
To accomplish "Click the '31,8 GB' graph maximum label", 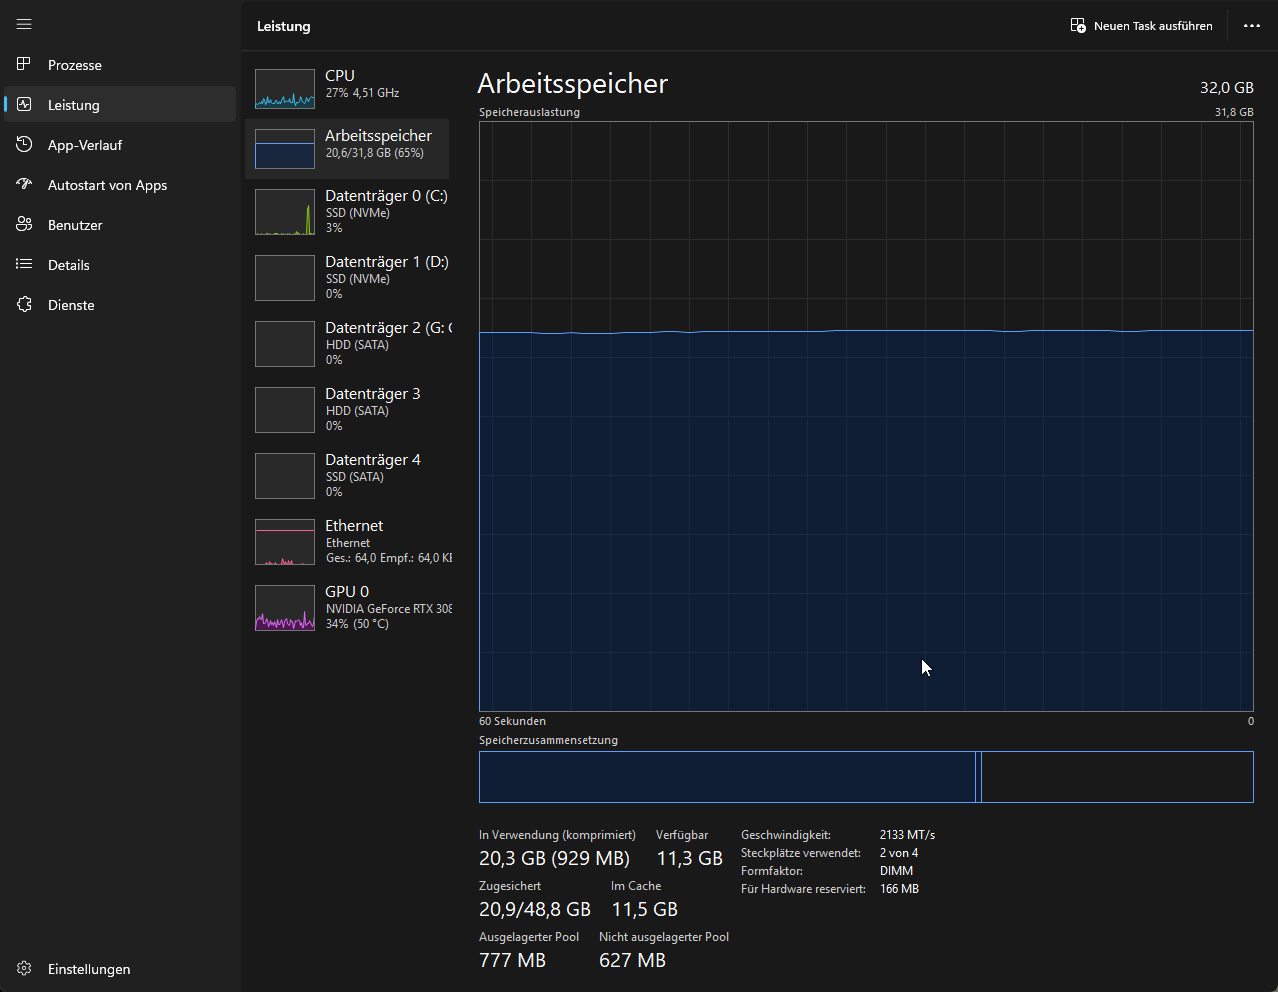I will pos(1234,112).
